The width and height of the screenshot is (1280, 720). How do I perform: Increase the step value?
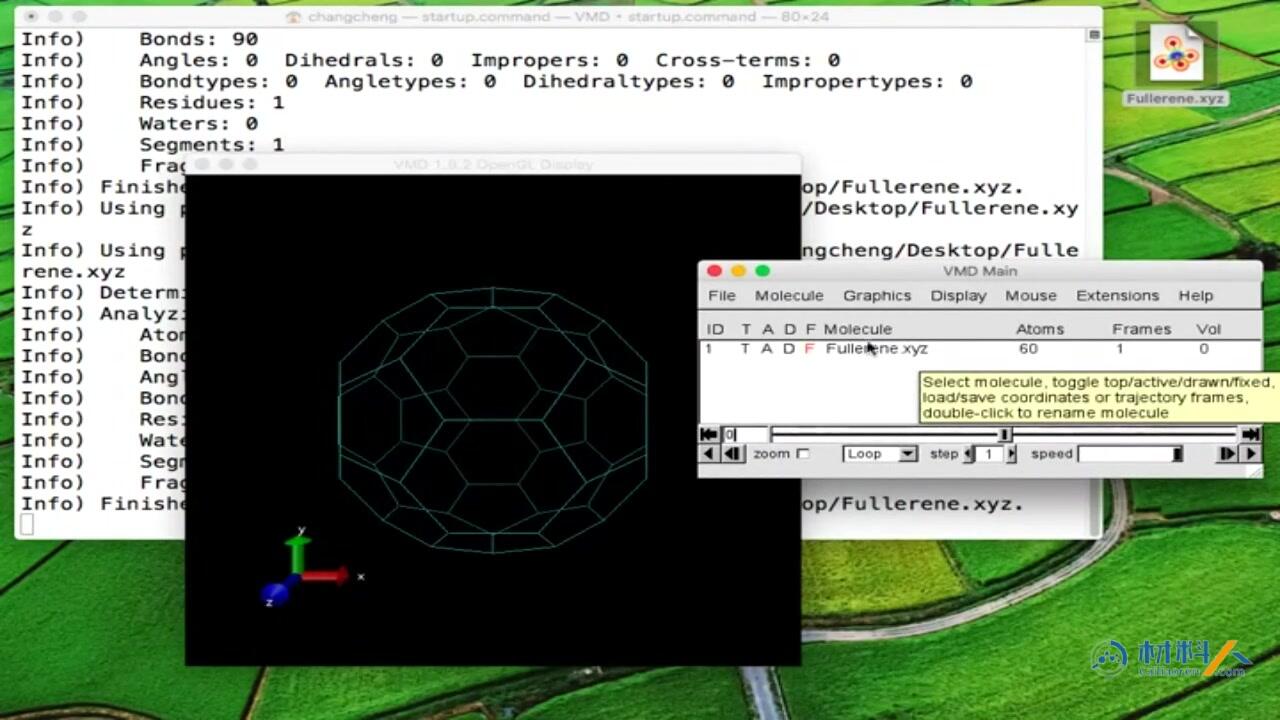[1011, 454]
